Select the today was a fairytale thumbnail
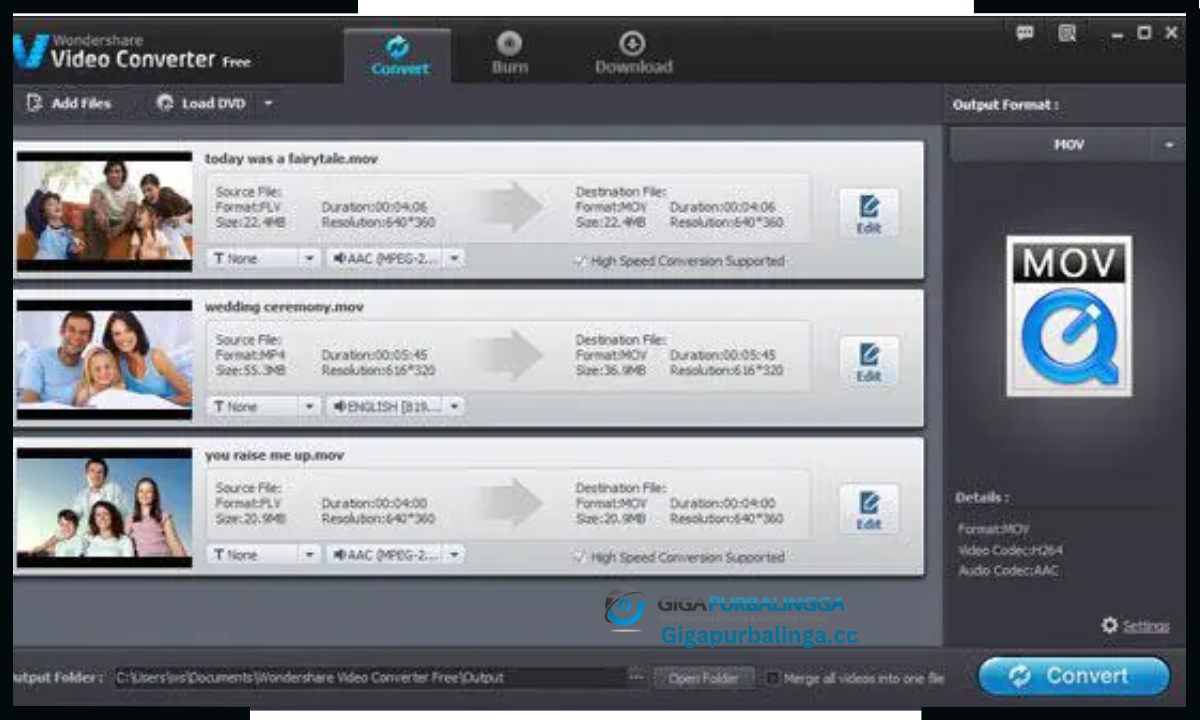 point(104,211)
